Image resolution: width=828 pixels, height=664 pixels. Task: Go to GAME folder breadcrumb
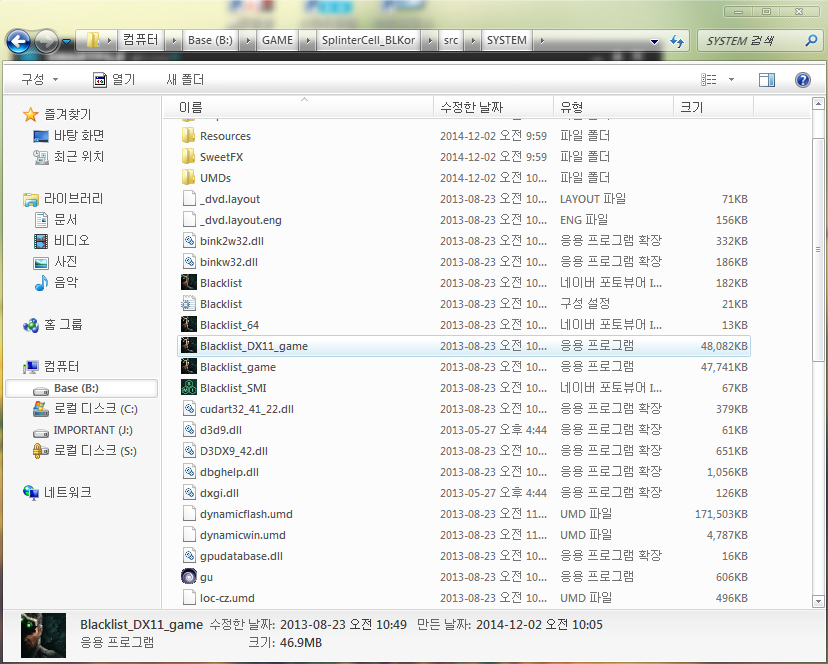point(277,40)
